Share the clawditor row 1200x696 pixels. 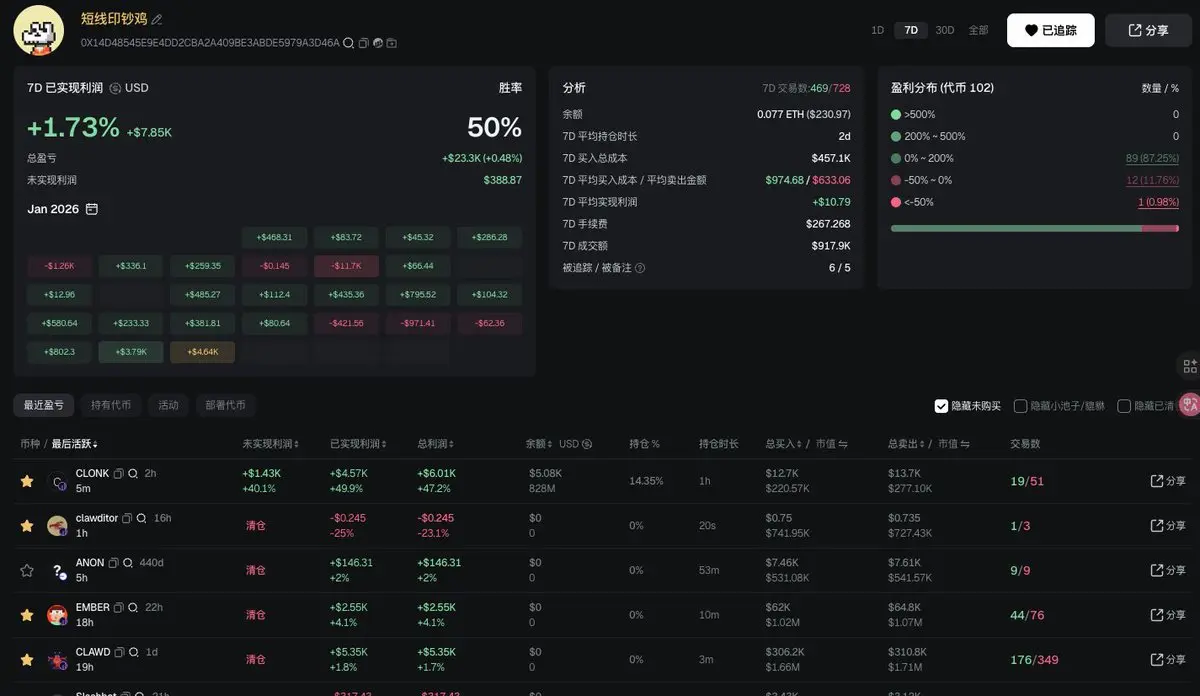pos(1168,525)
